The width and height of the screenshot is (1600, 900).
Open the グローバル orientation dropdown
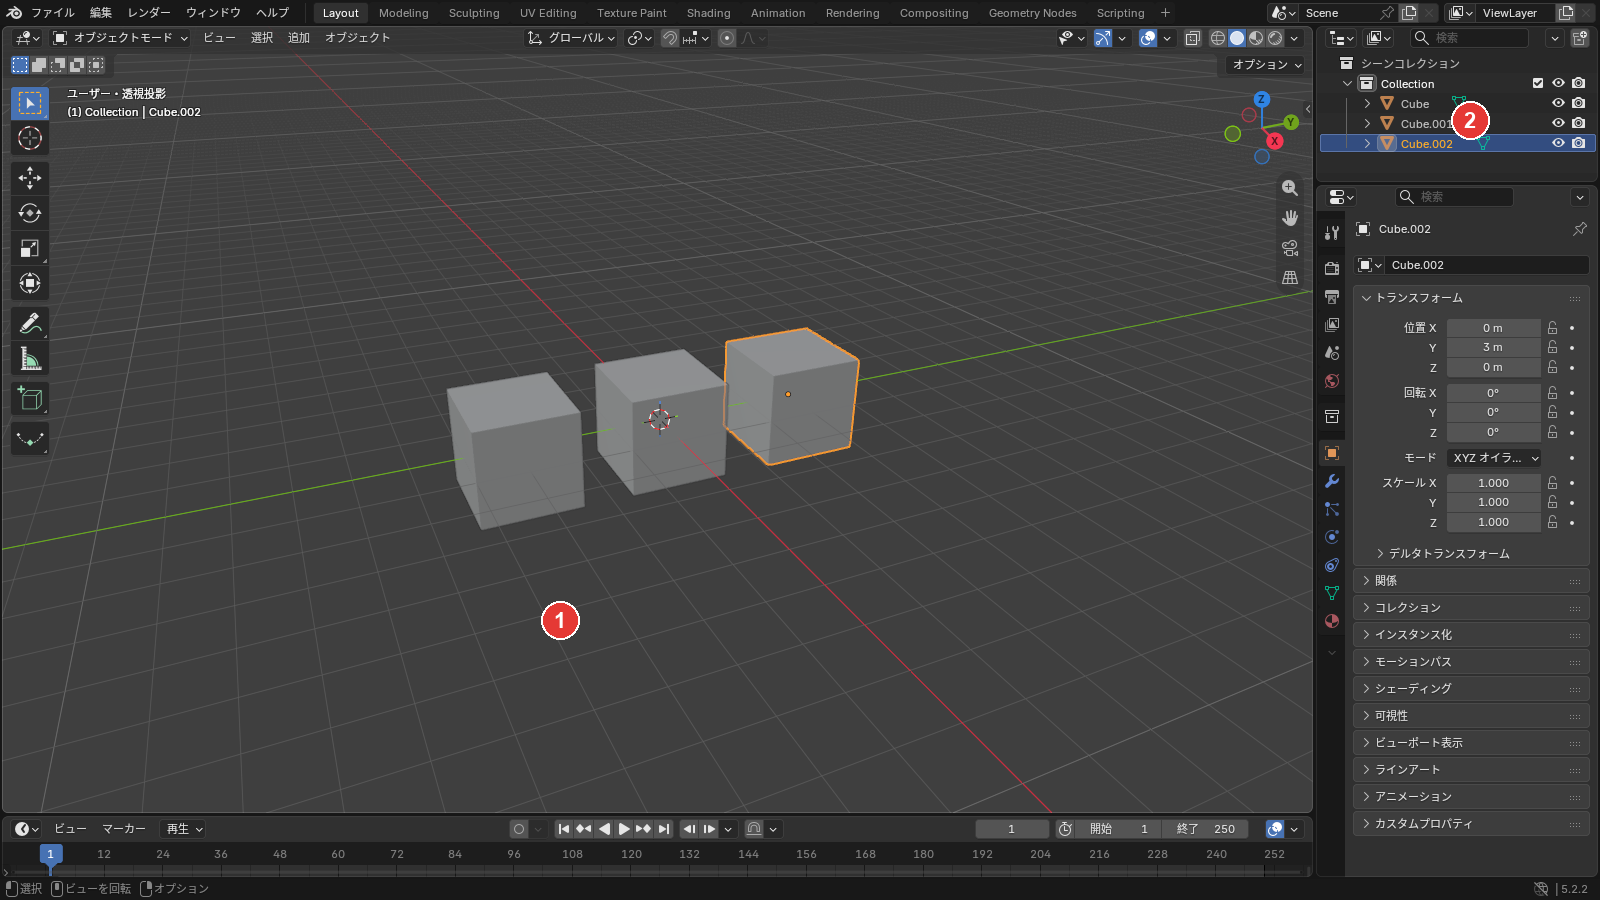point(572,38)
